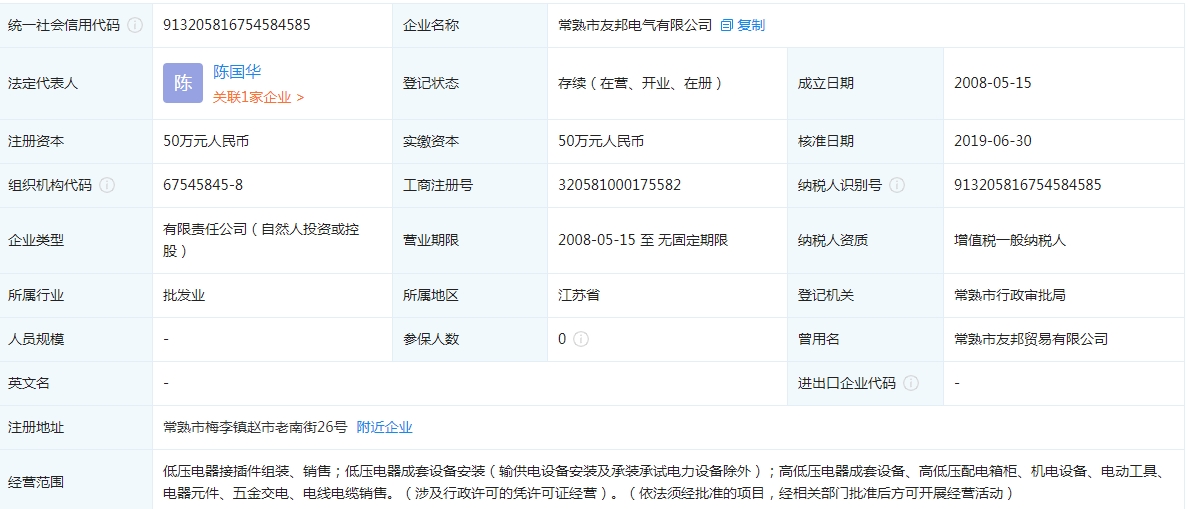Click company name 常熟市友邦电气有限公司
The height and width of the screenshot is (509, 1190).
pyautogui.click(x=635, y=25)
